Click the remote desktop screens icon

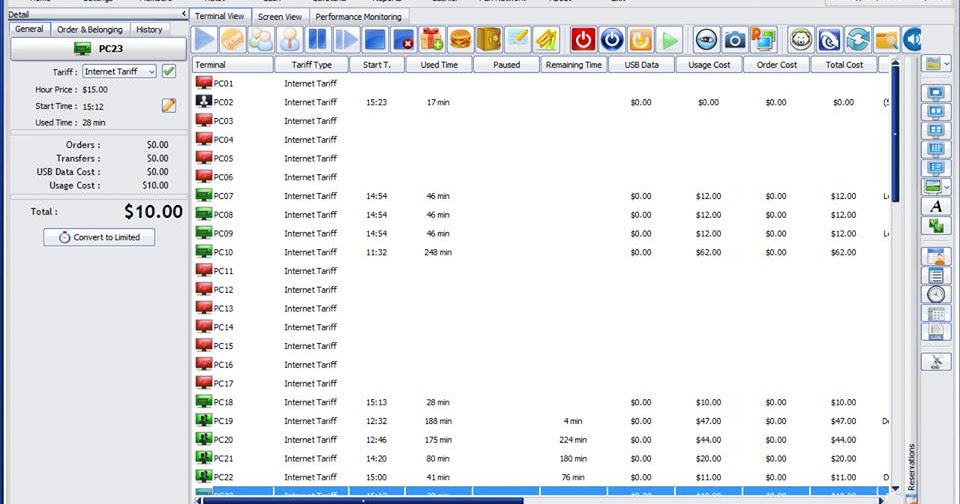[x=763, y=40]
